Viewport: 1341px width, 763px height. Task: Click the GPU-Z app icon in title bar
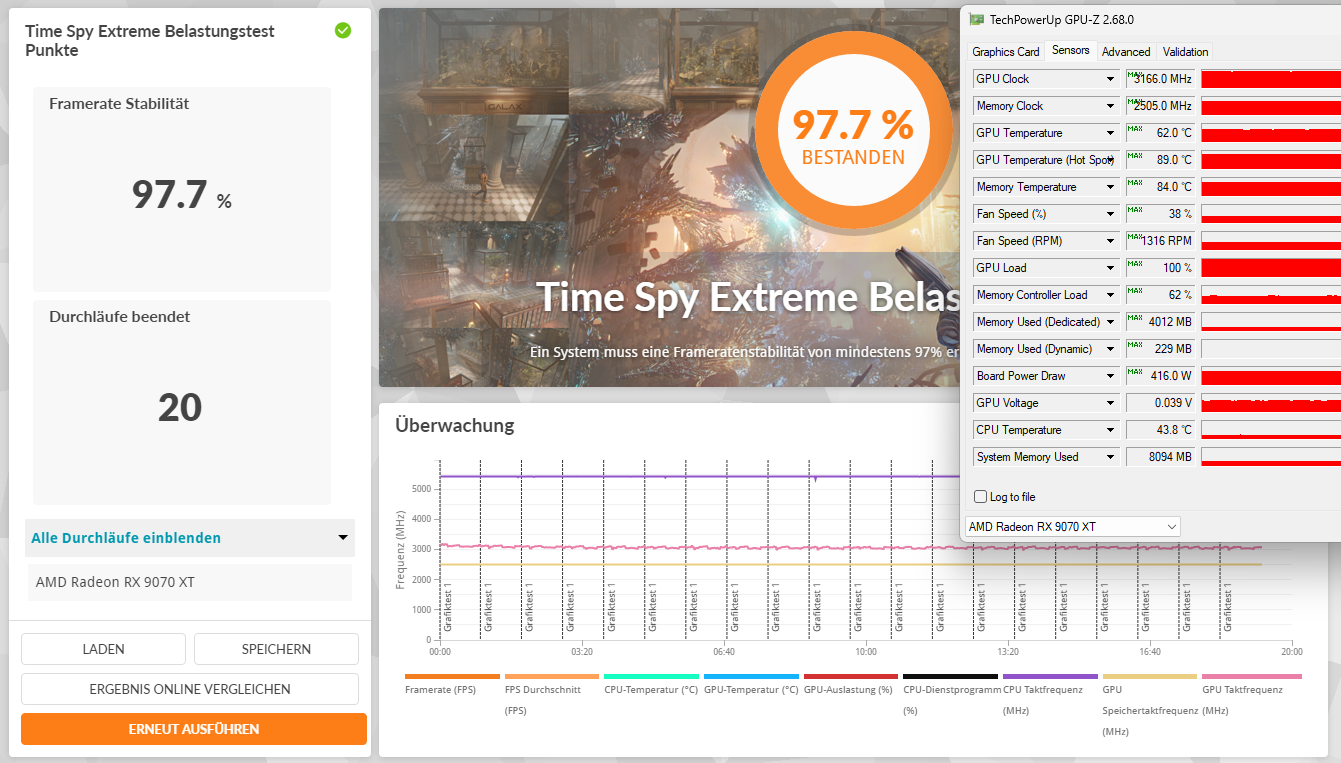click(976, 19)
